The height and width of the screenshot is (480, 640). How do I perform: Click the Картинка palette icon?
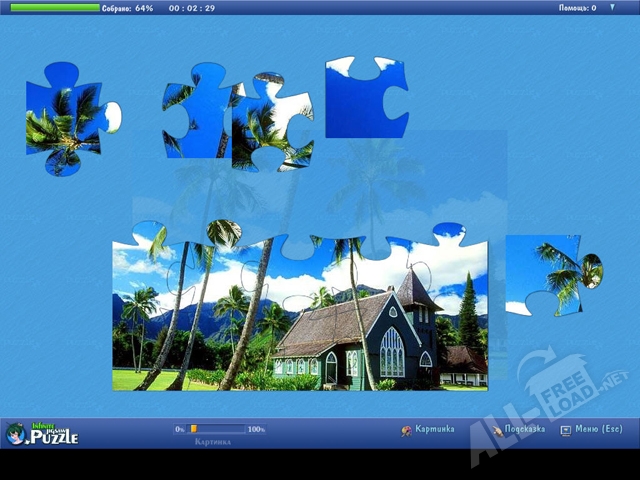(406, 430)
